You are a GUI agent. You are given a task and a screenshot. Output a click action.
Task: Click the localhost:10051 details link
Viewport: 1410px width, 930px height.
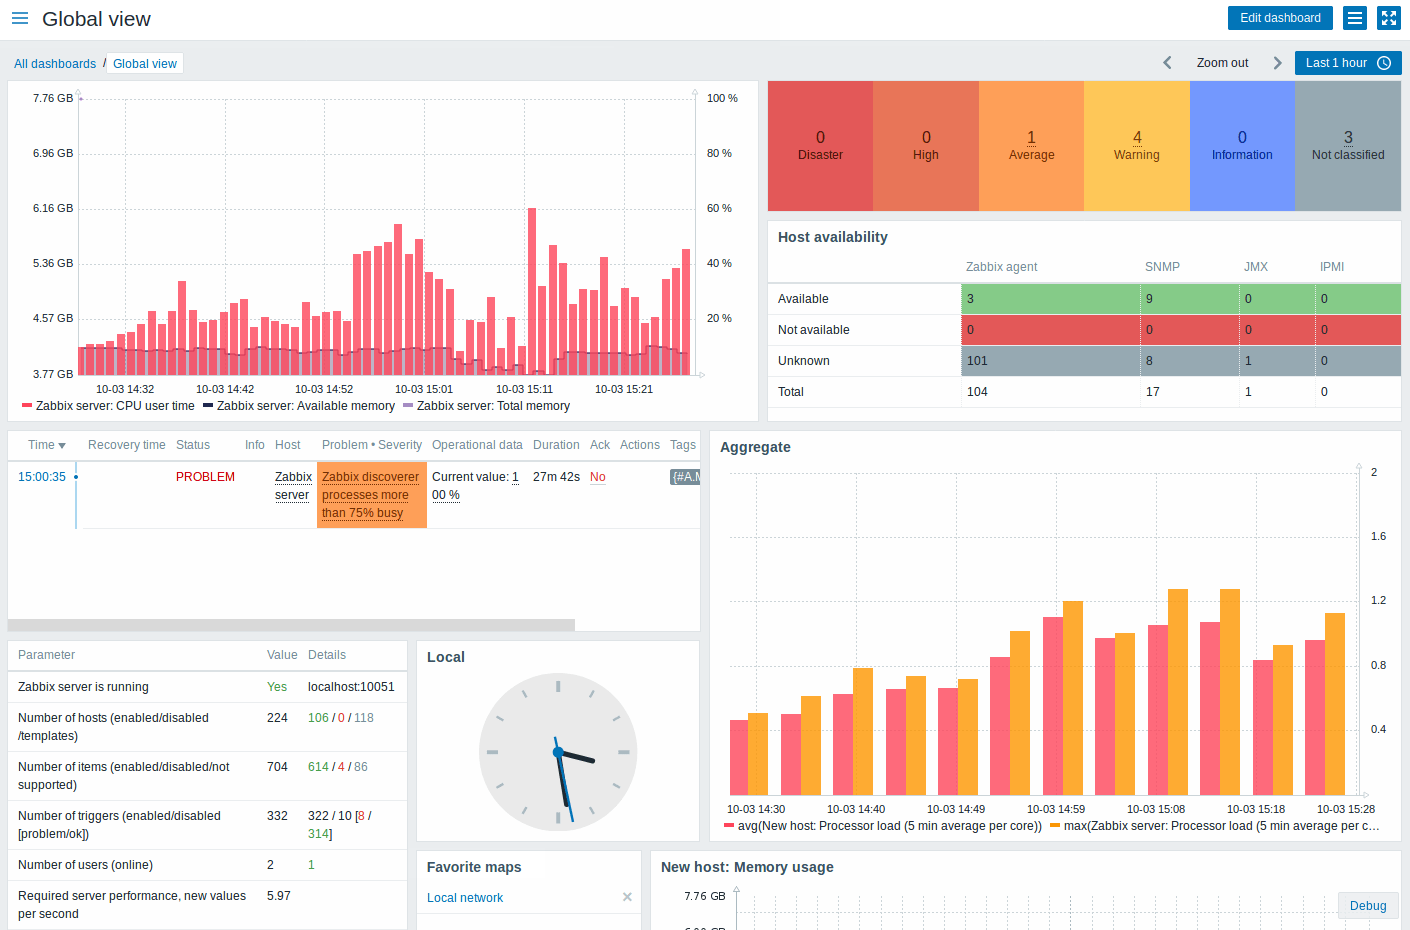(x=351, y=687)
